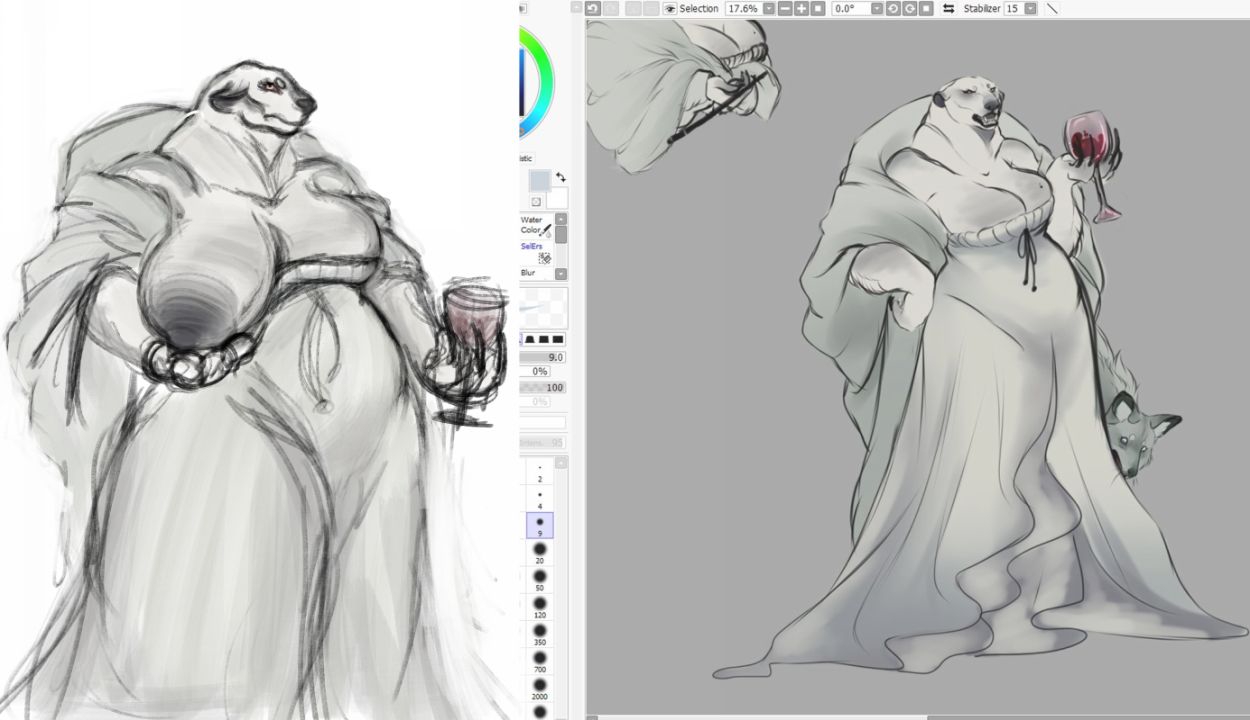Select brush size preset 2000
Image resolution: width=1250 pixels, height=720 pixels.
coord(540,689)
